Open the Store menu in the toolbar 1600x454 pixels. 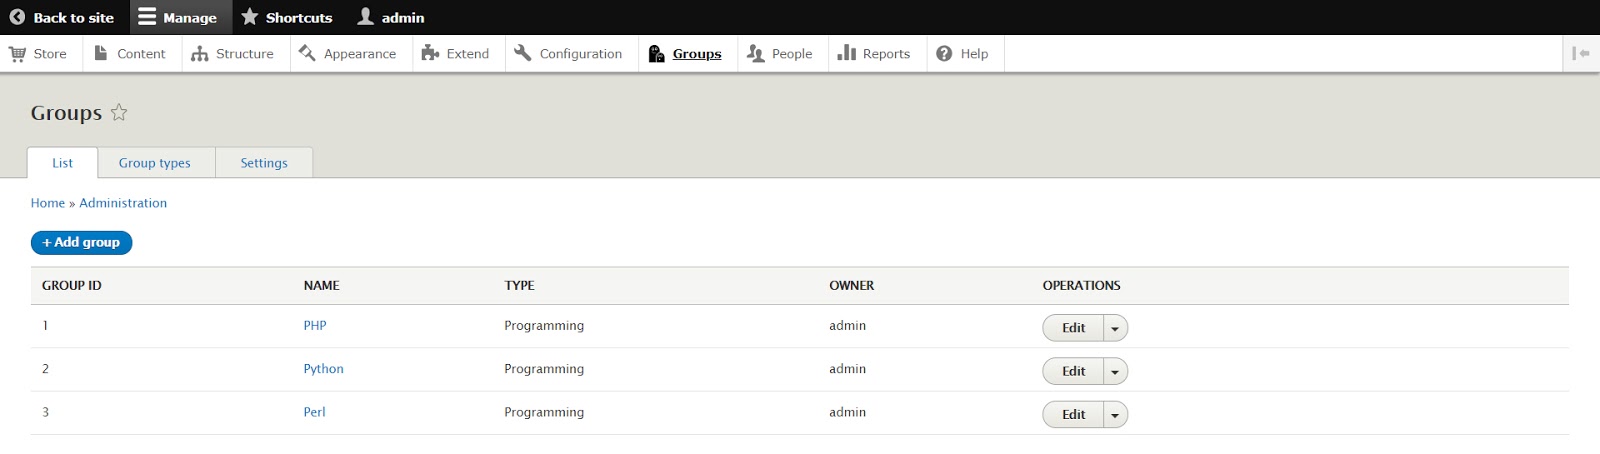(x=38, y=54)
